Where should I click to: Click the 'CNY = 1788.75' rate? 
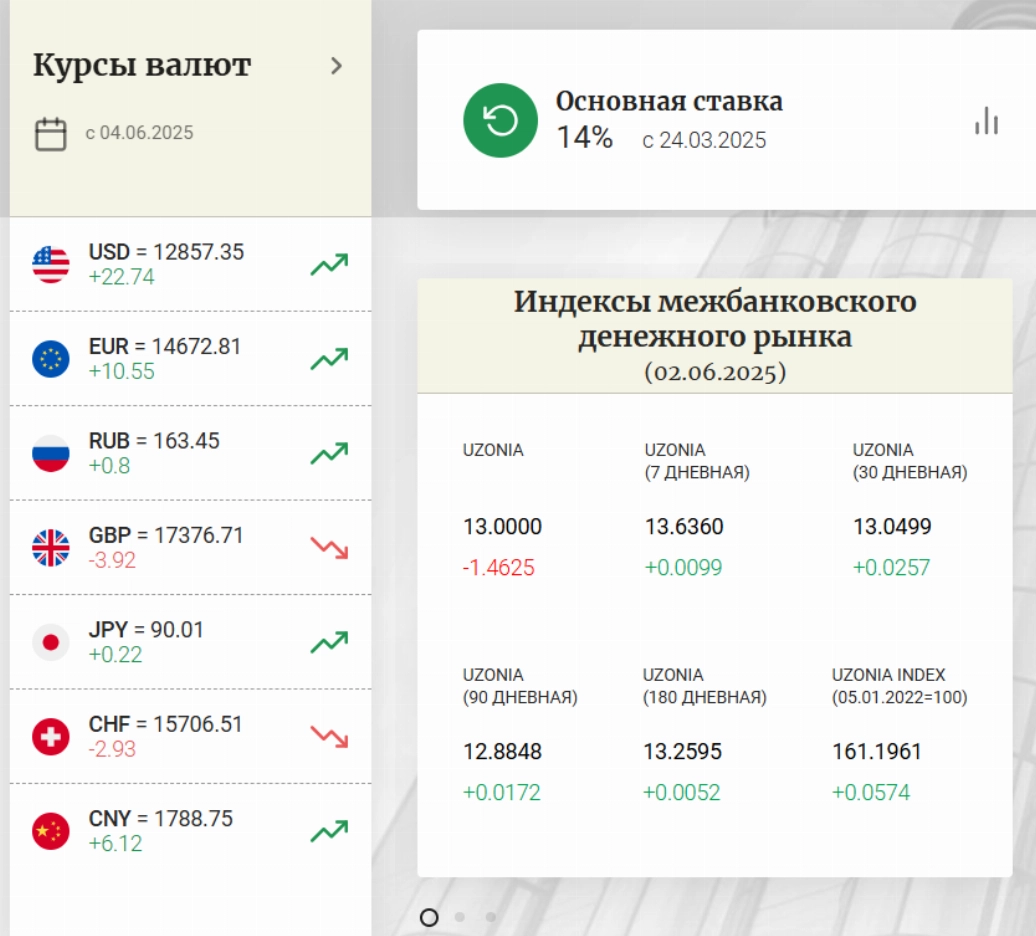click(161, 818)
